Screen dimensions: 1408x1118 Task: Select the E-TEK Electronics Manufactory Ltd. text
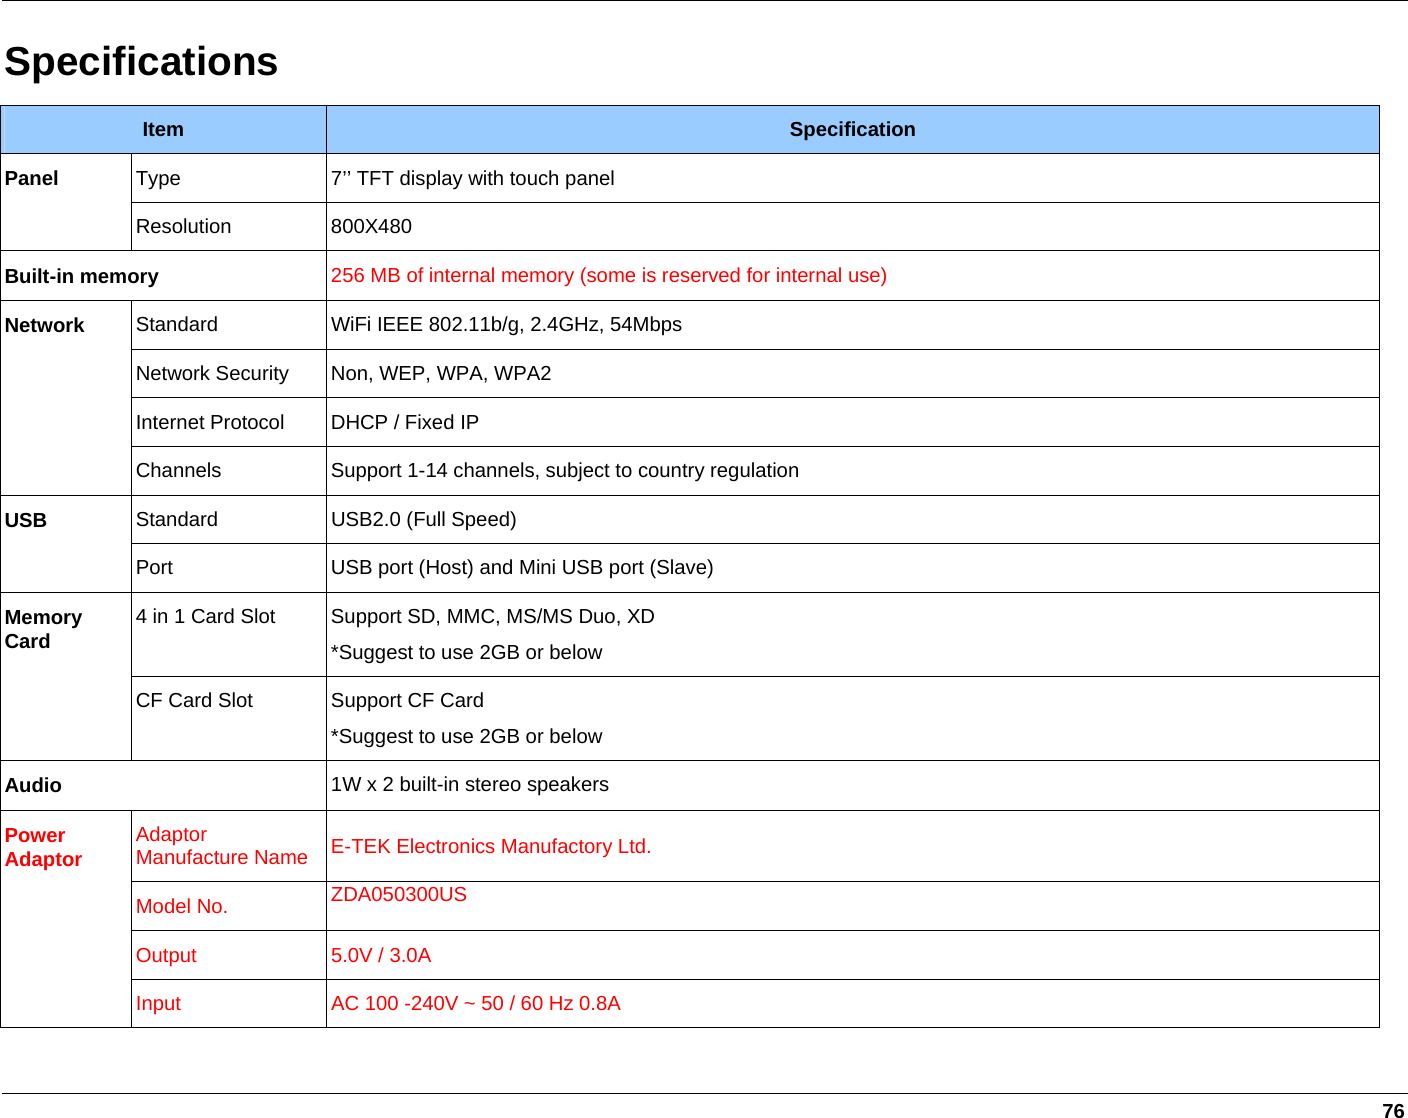click(491, 846)
